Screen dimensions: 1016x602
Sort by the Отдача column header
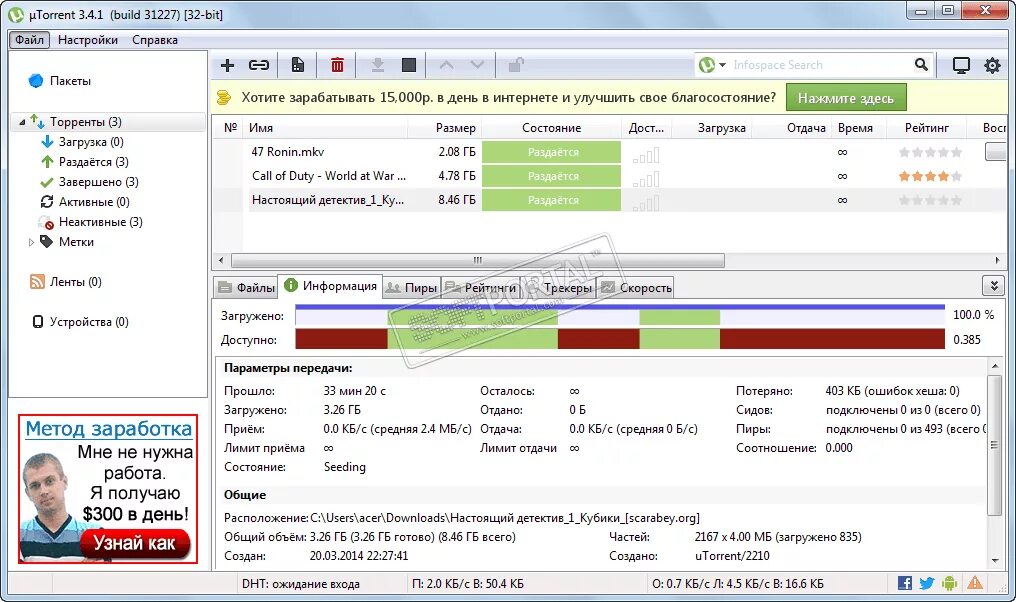coord(794,128)
